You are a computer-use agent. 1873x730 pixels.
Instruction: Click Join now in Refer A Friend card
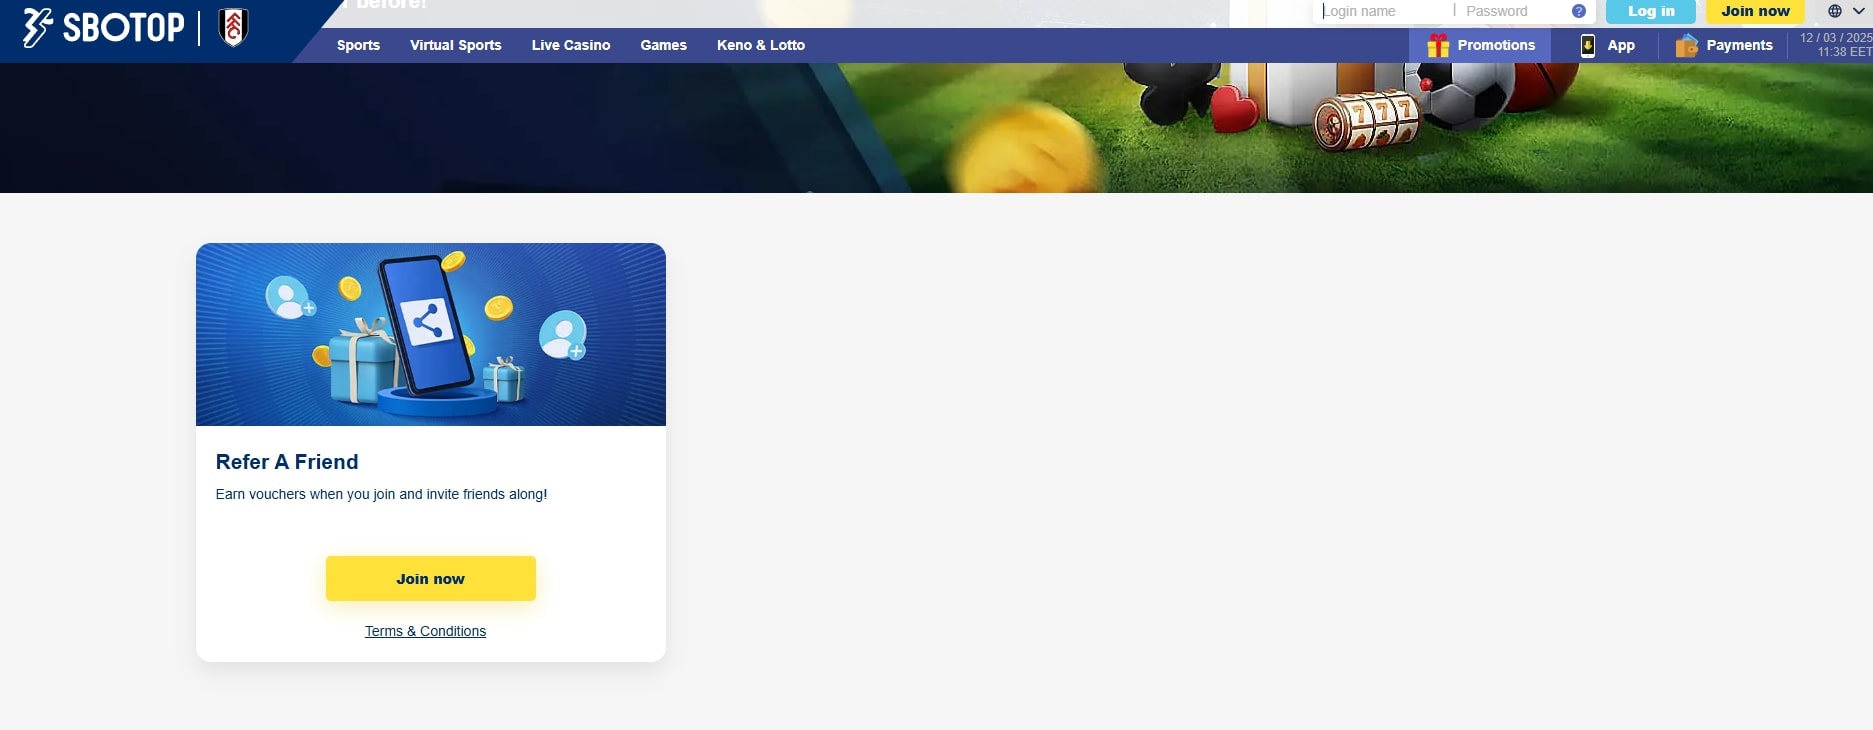431,579
